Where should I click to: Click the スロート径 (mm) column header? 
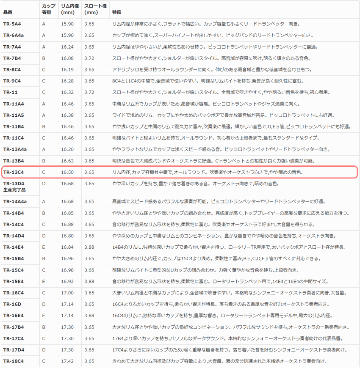point(95,9)
